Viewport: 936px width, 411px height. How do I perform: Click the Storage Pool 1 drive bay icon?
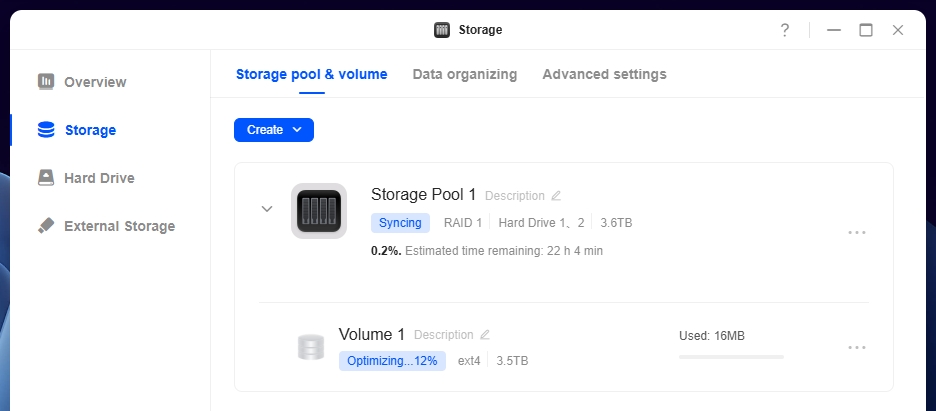click(318, 211)
